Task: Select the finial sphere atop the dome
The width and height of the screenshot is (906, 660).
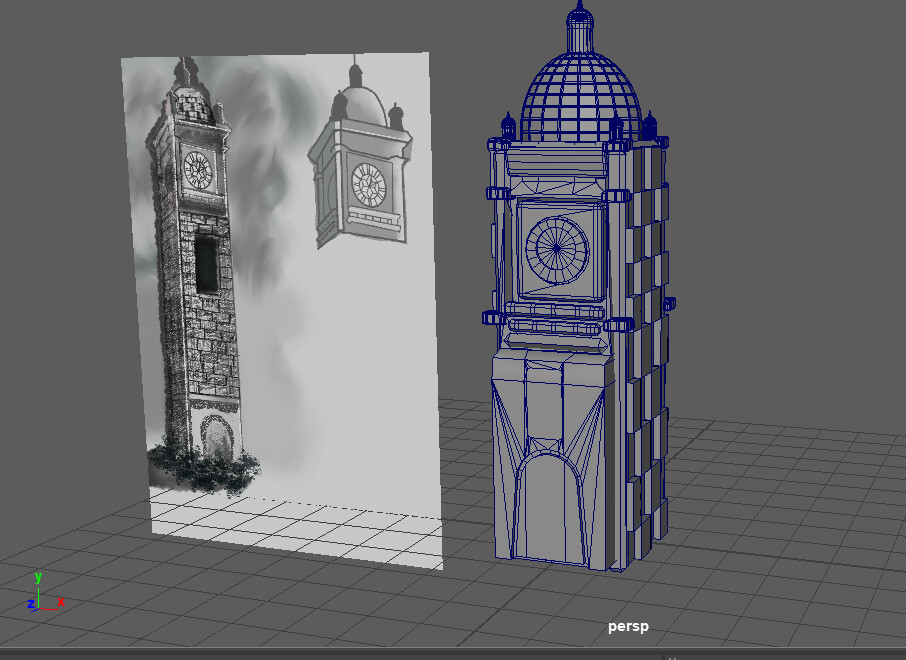Action: click(578, 13)
